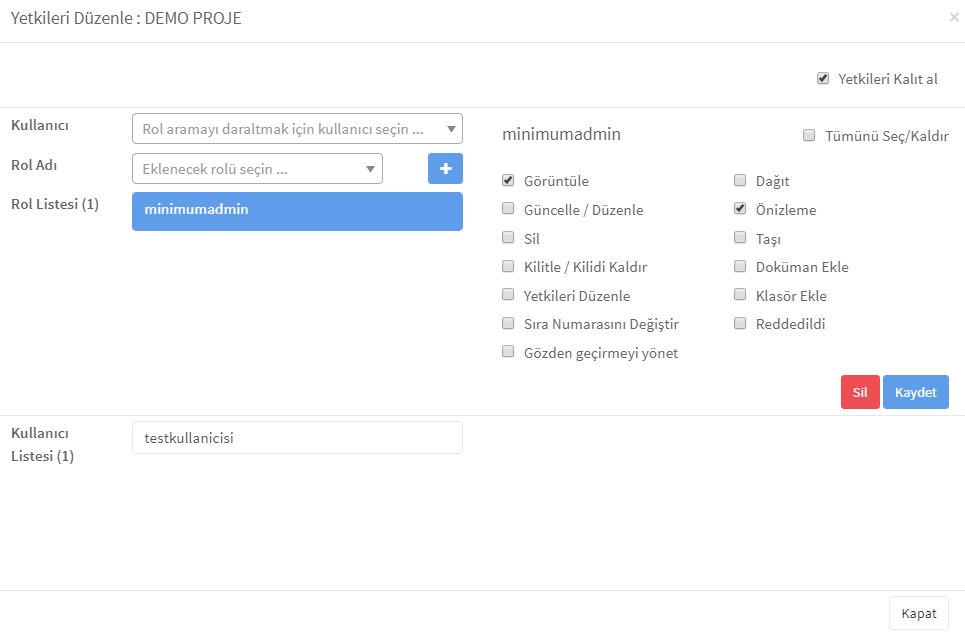The image size is (965, 640).
Task: Uncheck the Görüntüle permission
Action: point(508,180)
